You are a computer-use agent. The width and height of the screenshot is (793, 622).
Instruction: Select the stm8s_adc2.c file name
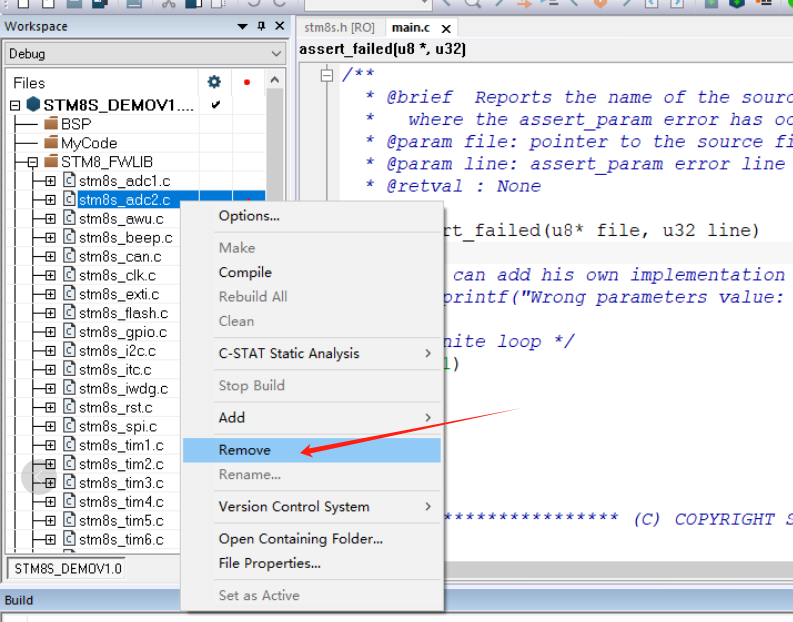coord(124,200)
